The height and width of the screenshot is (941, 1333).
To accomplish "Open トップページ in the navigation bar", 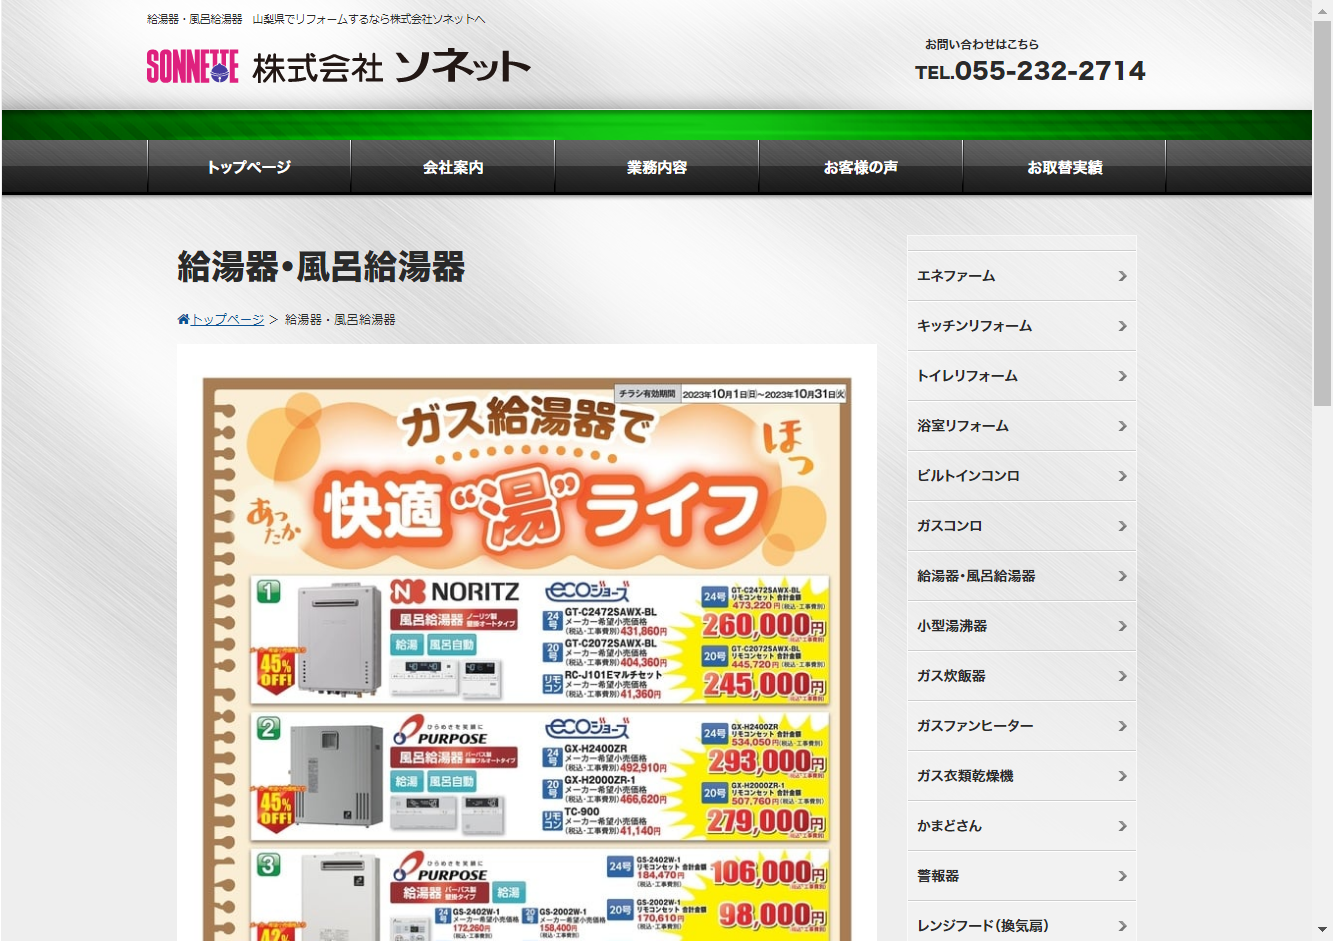I will click(249, 167).
